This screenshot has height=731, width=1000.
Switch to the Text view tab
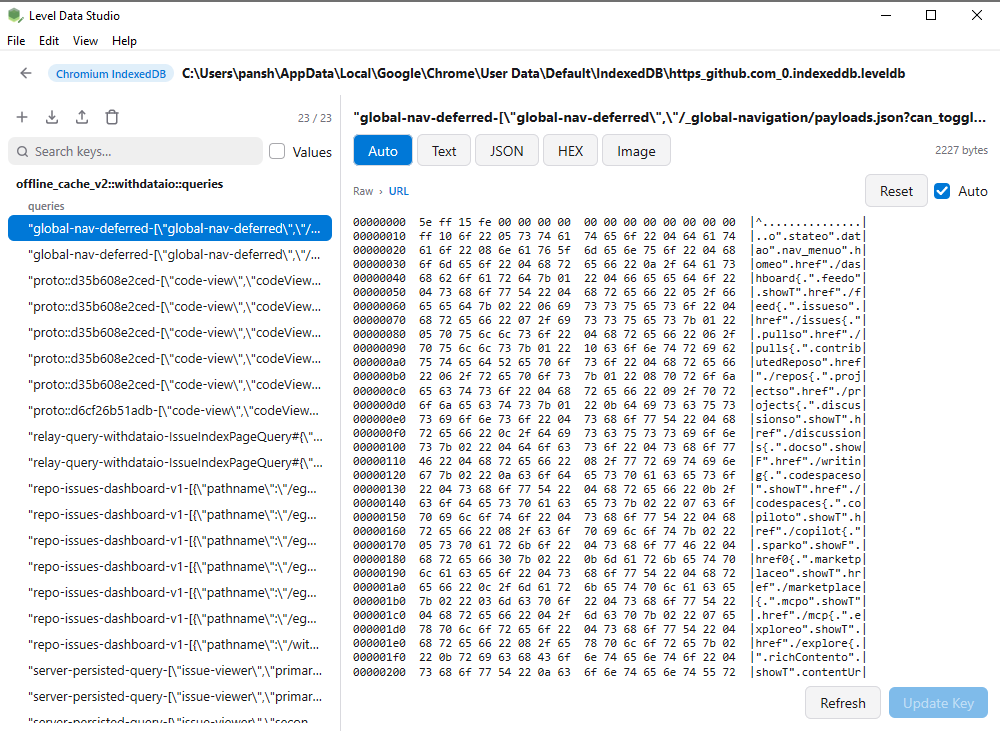[444, 151]
